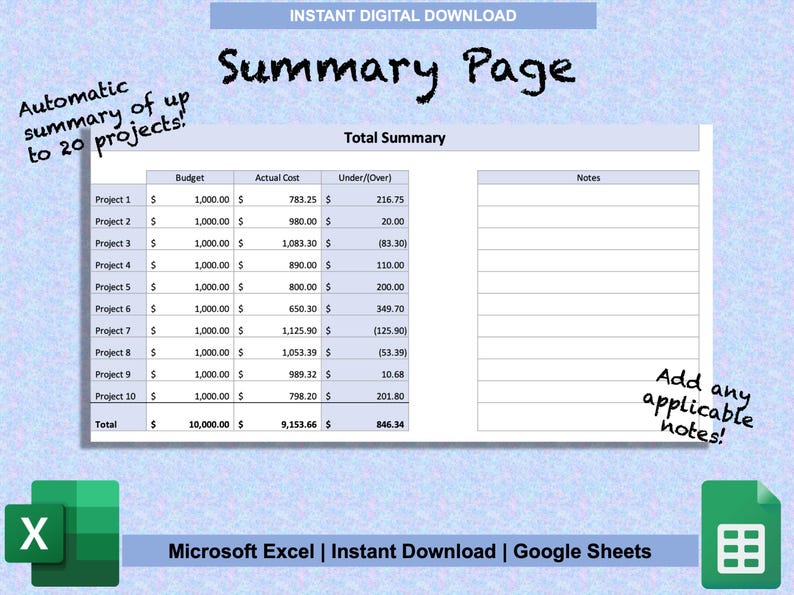794x595 pixels.
Task: Click the (53.39) under/over cell
Action: pos(365,348)
